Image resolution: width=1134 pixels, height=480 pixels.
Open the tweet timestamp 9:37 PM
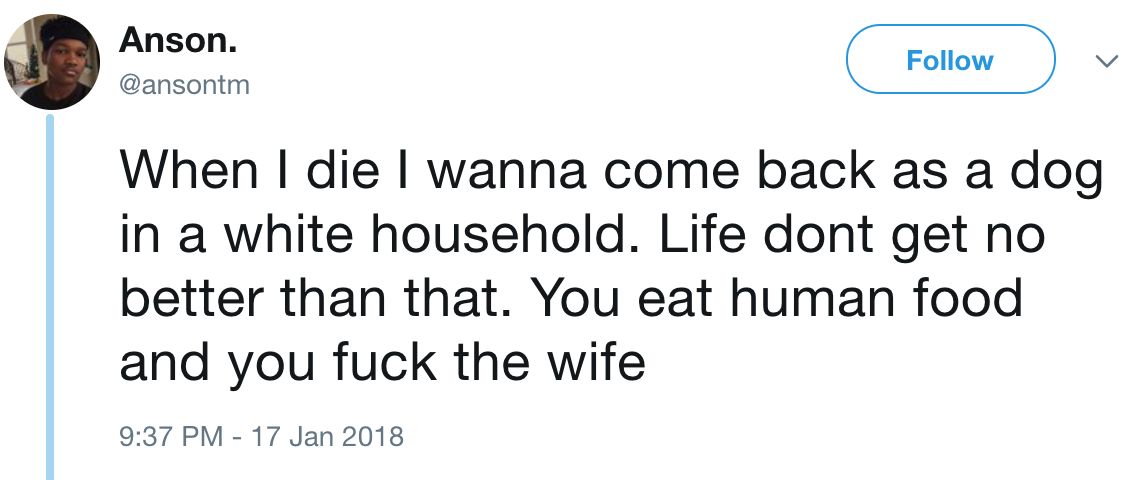(x=171, y=437)
